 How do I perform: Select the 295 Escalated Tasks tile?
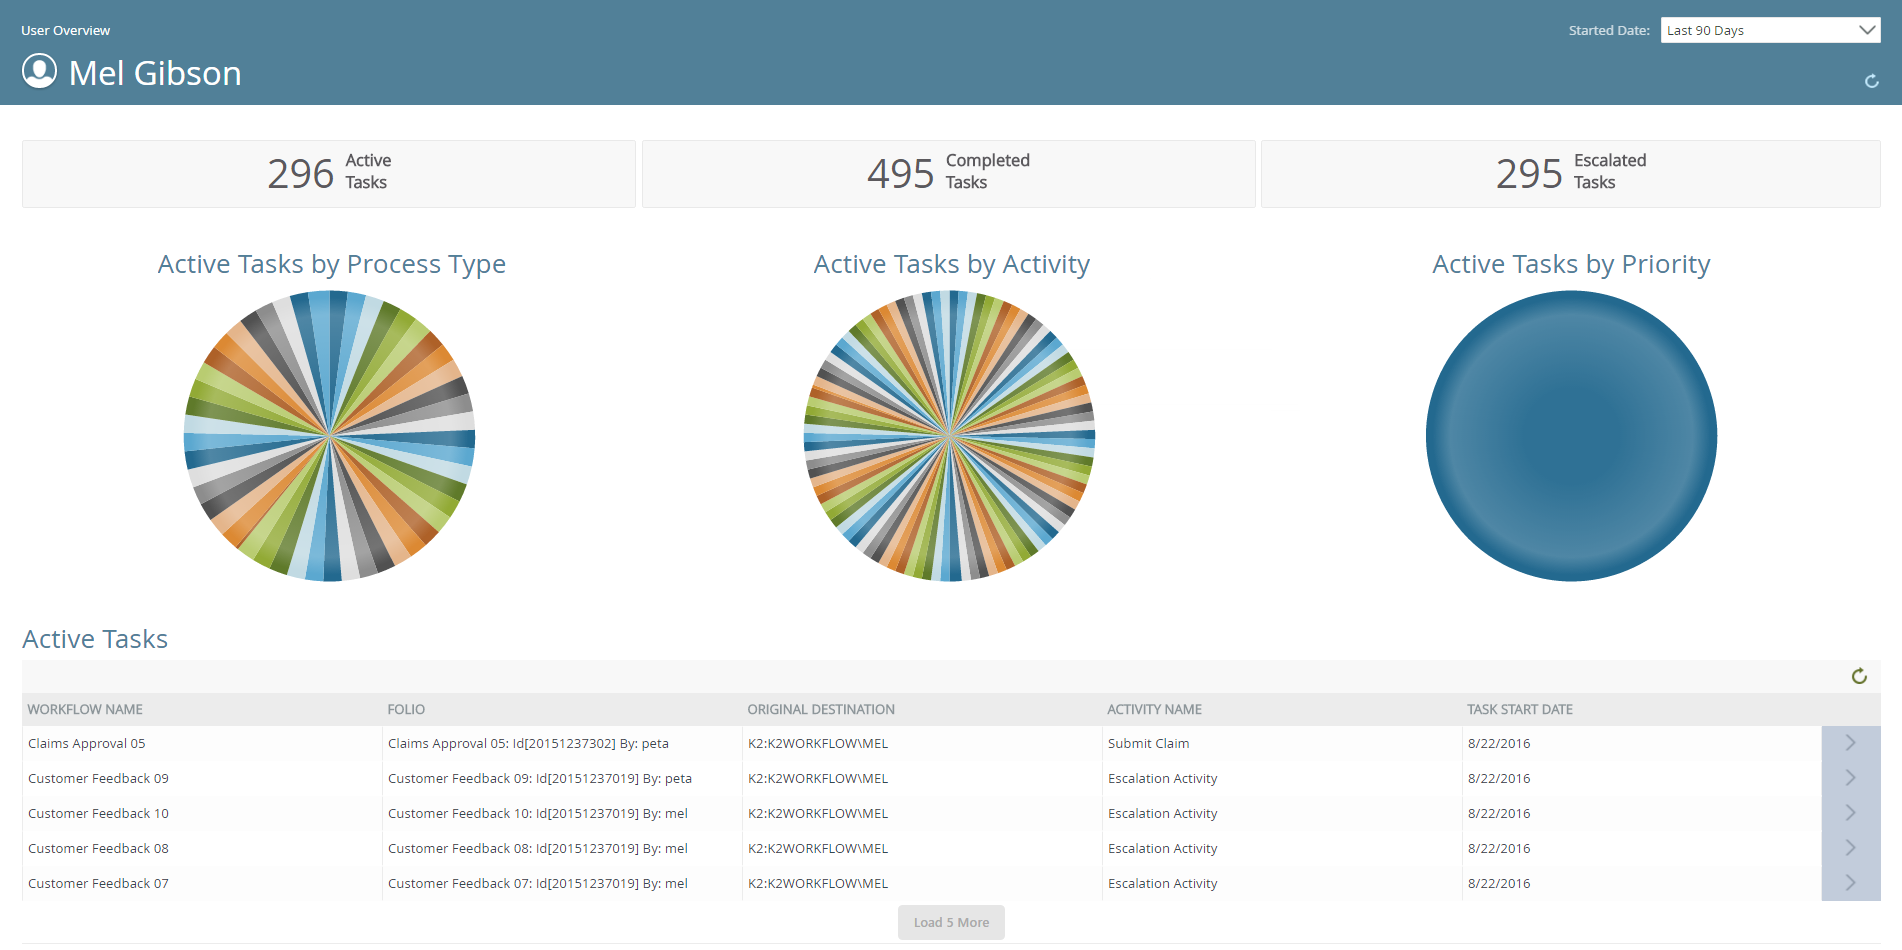coord(1570,174)
